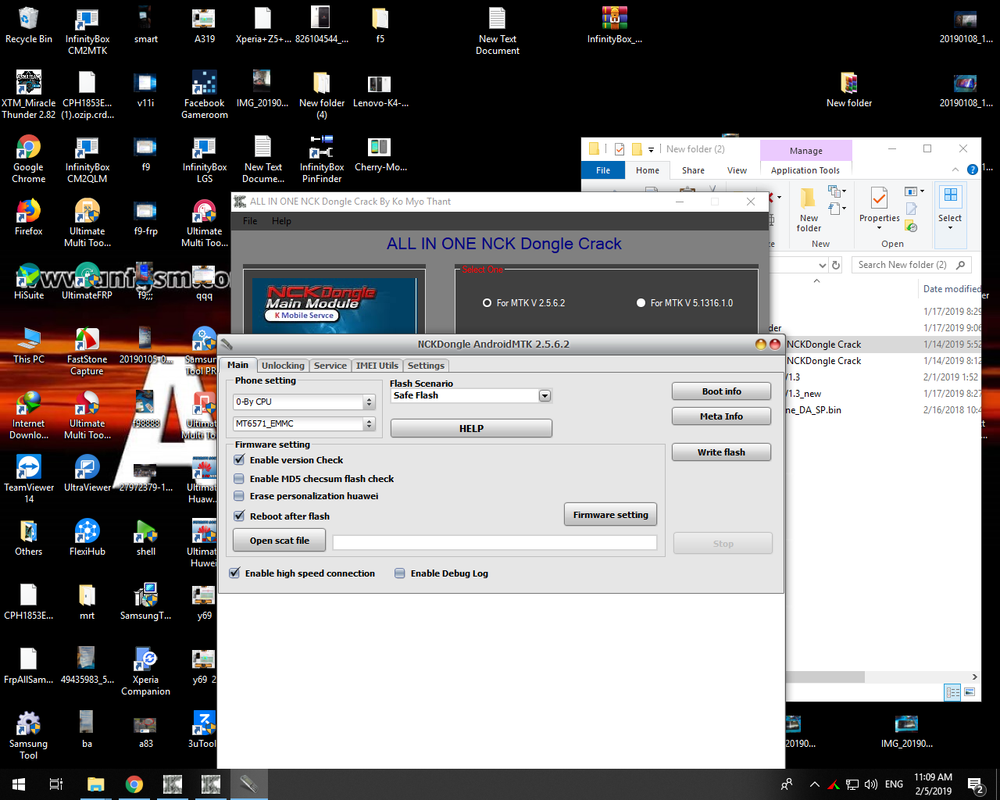Image resolution: width=1000 pixels, height=800 pixels.
Task: Open notification center on the taskbar
Action: coord(975,784)
